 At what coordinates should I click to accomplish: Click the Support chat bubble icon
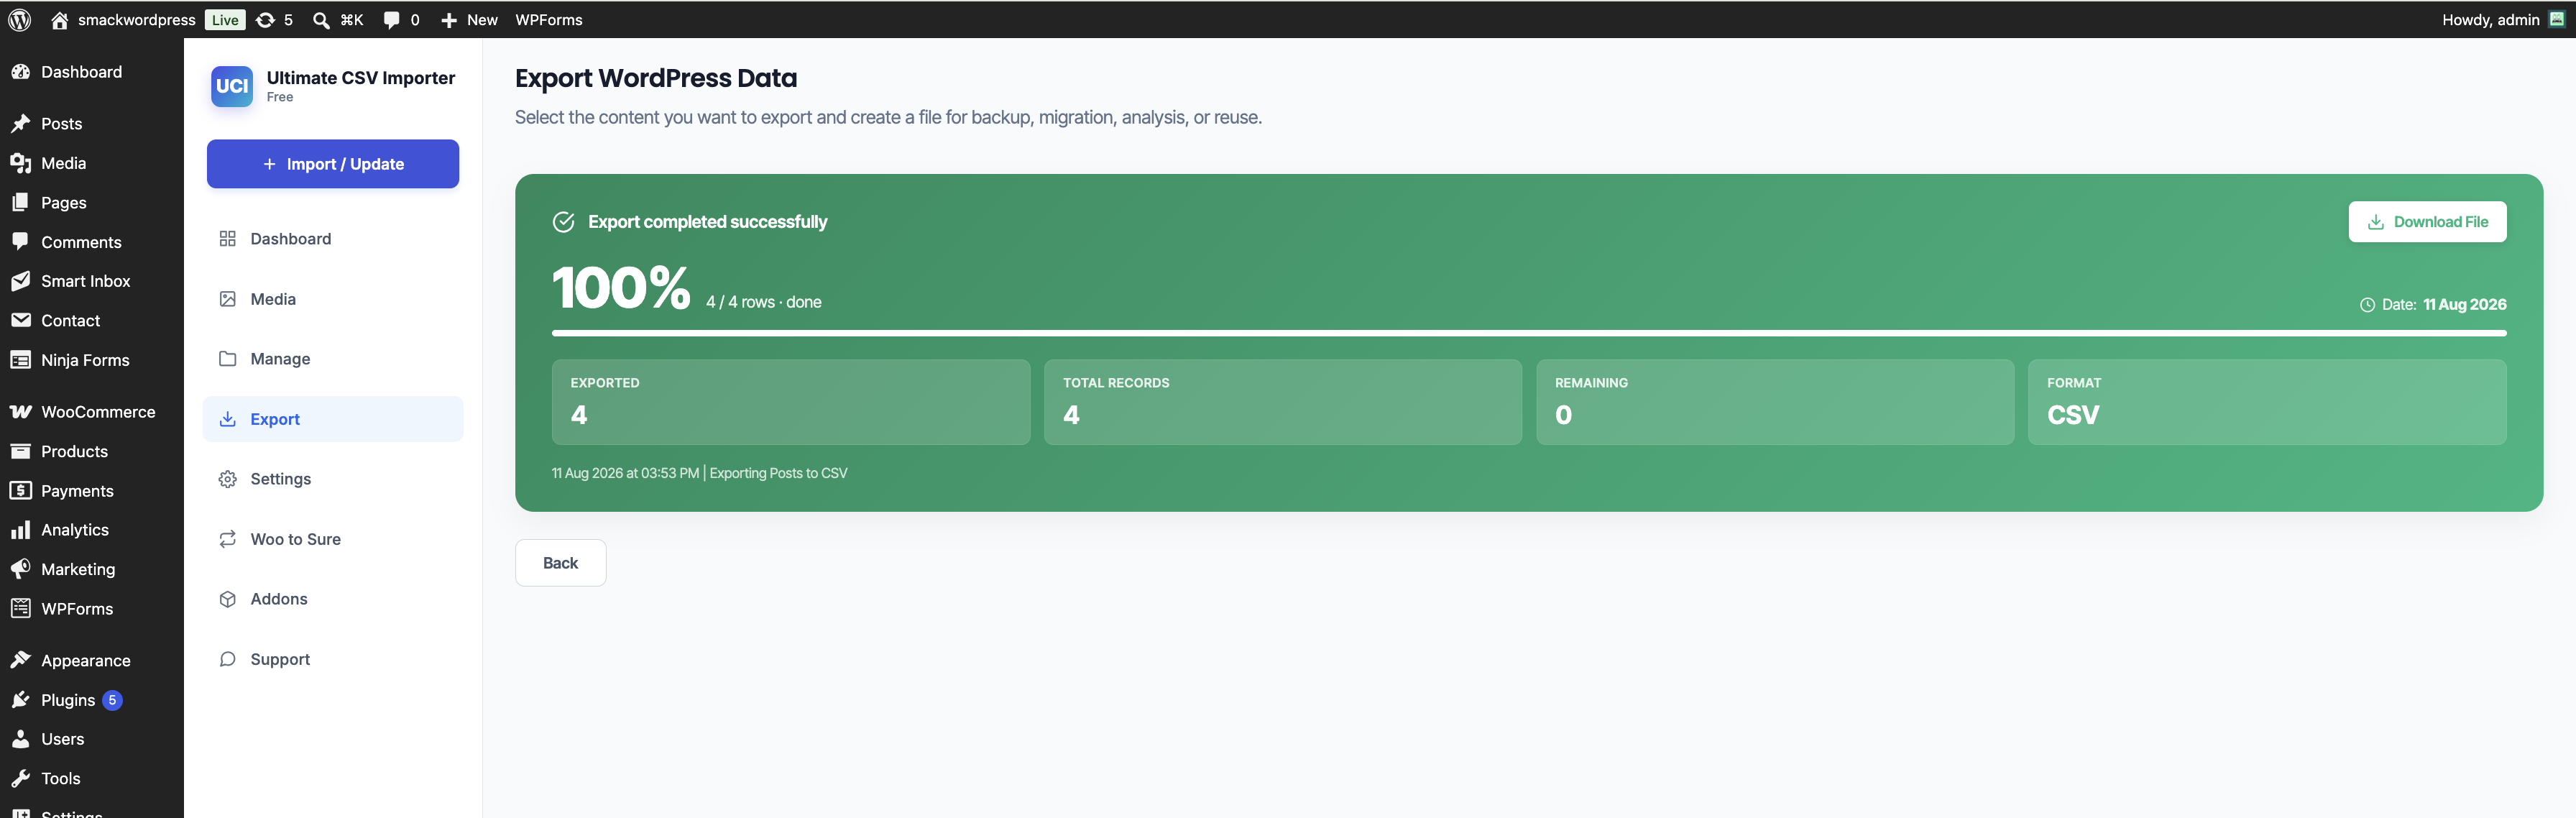tap(228, 659)
